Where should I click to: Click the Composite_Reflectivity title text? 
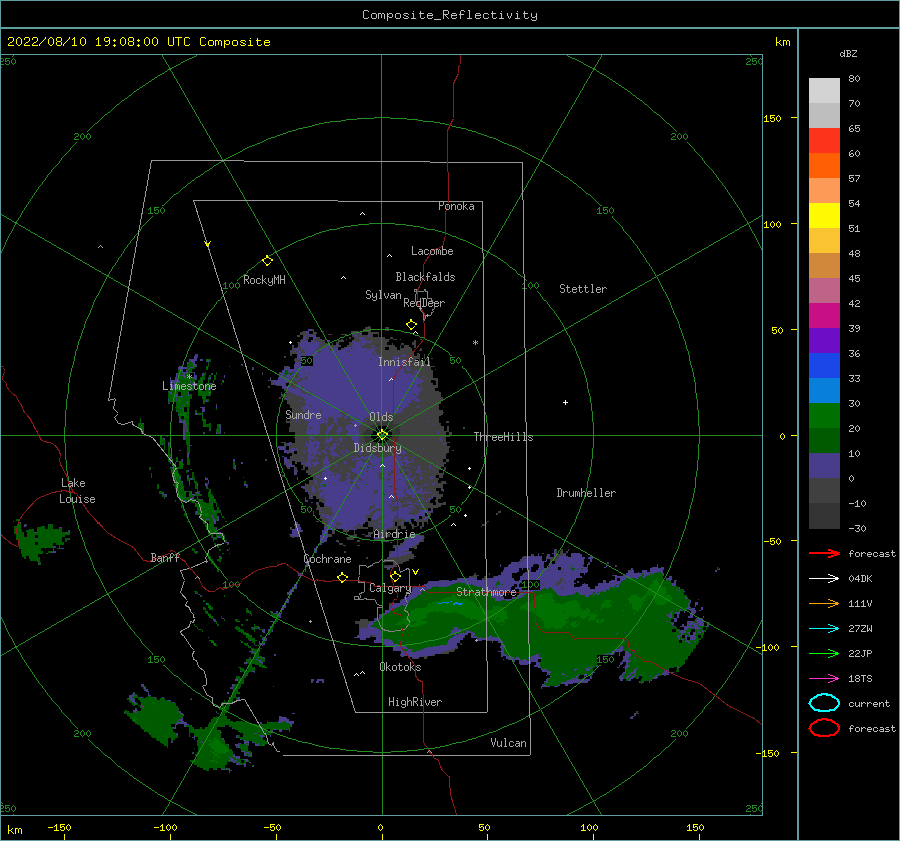[450, 15]
